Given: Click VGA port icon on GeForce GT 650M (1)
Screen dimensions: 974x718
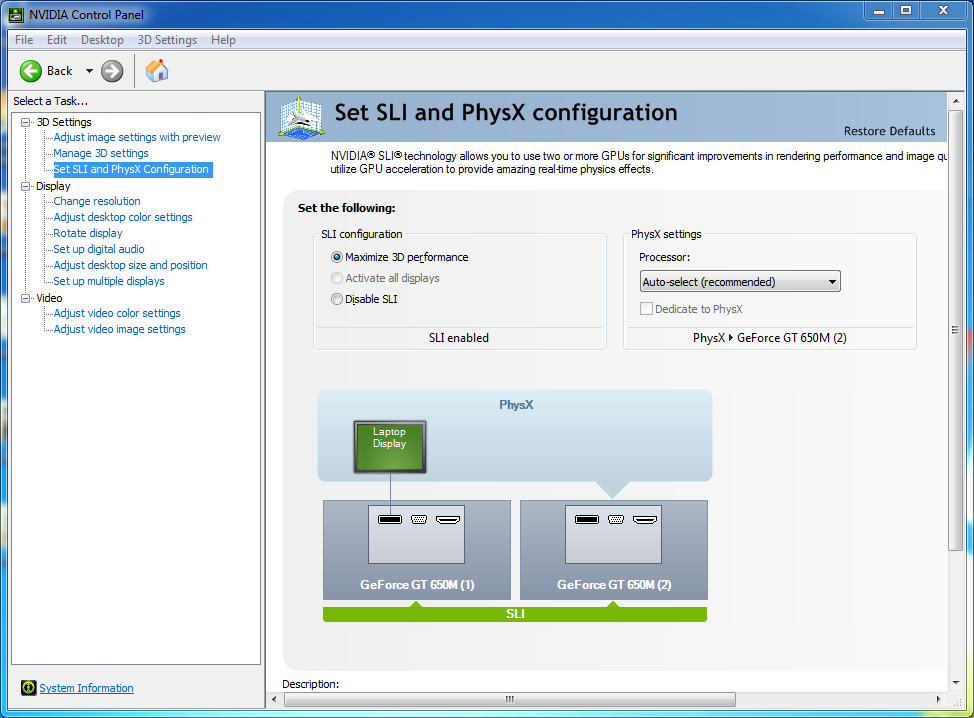Looking at the screenshot, I should pyautogui.click(x=419, y=519).
